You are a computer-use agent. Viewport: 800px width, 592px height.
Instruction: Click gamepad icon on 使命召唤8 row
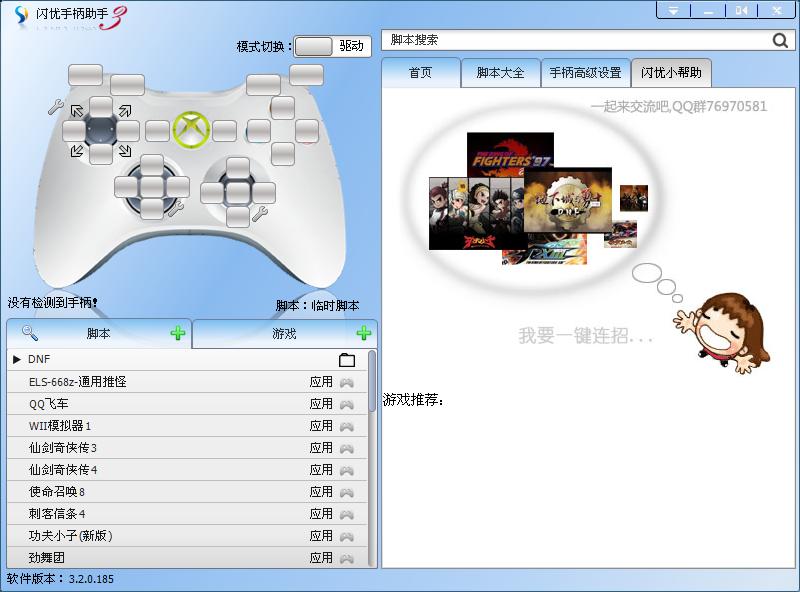(x=347, y=492)
